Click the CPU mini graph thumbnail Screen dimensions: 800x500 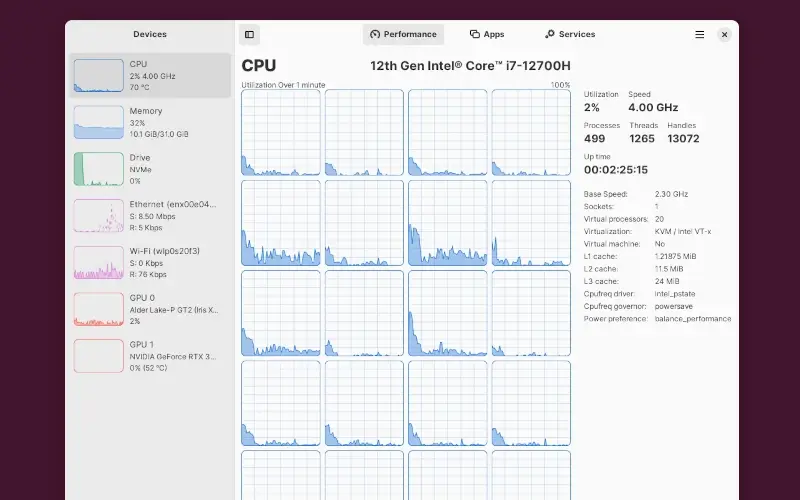coord(98,76)
